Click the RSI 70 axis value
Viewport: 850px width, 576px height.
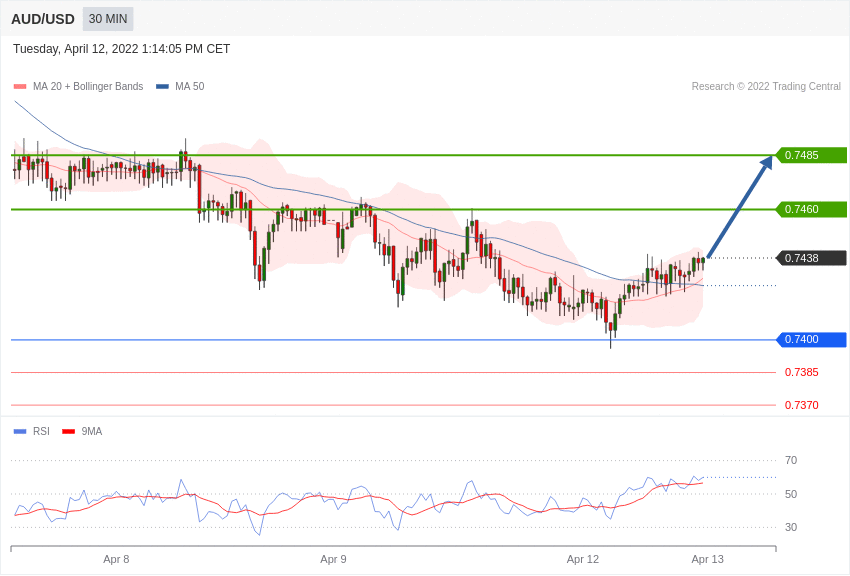click(791, 460)
